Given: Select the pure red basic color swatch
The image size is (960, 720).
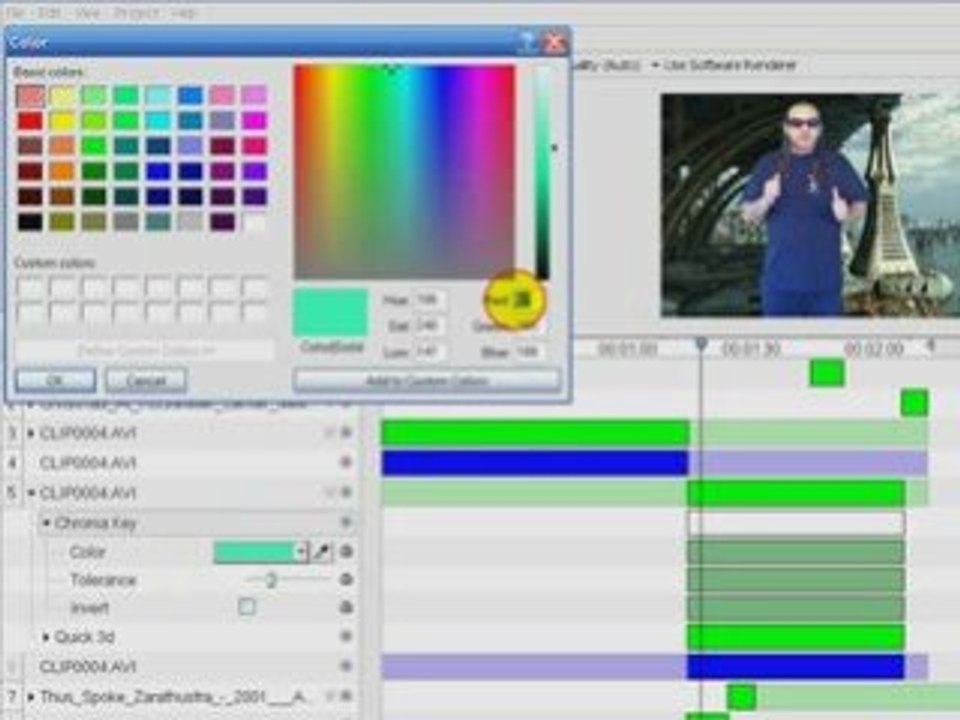Looking at the screenshot, I should pyautogui.click(x=30, y=121).
